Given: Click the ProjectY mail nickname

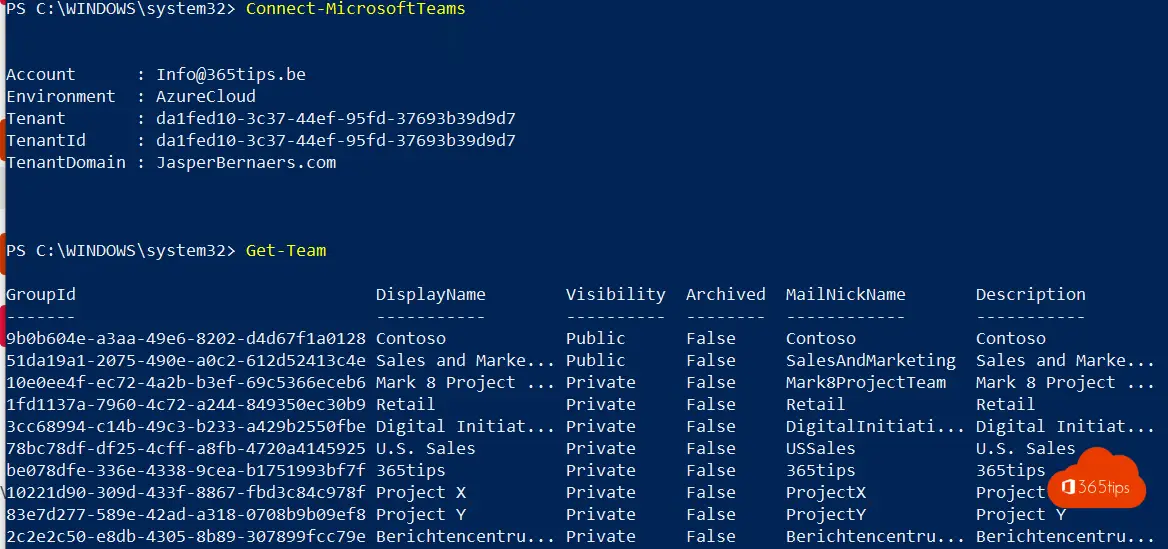Looking at the screenshot, I should click(x=825, y=514).
